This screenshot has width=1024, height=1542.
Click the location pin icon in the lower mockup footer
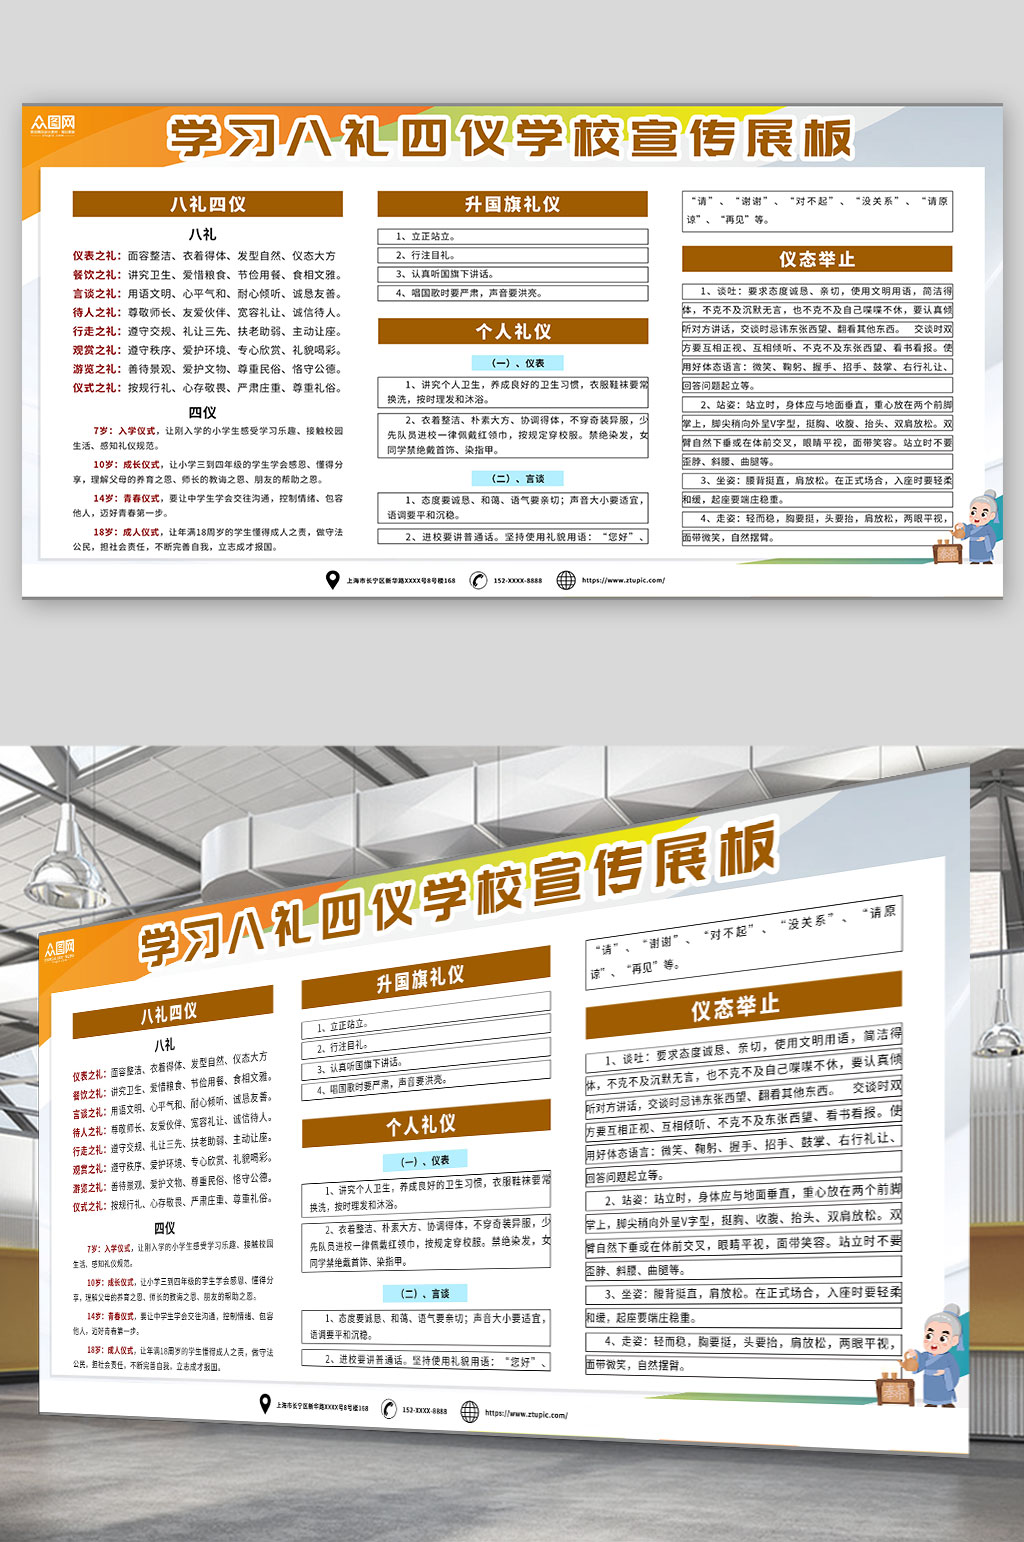click(265, 1404)
